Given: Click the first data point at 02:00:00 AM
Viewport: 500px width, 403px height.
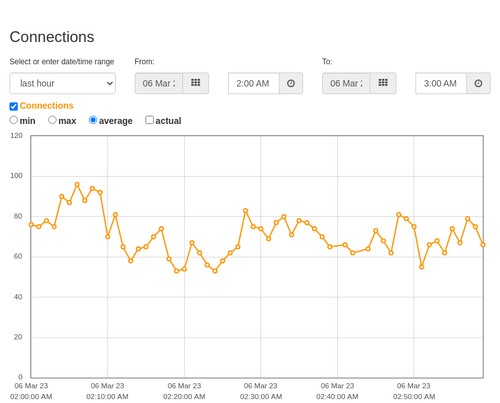Looking at the screenshot, I should click(31, 225).
